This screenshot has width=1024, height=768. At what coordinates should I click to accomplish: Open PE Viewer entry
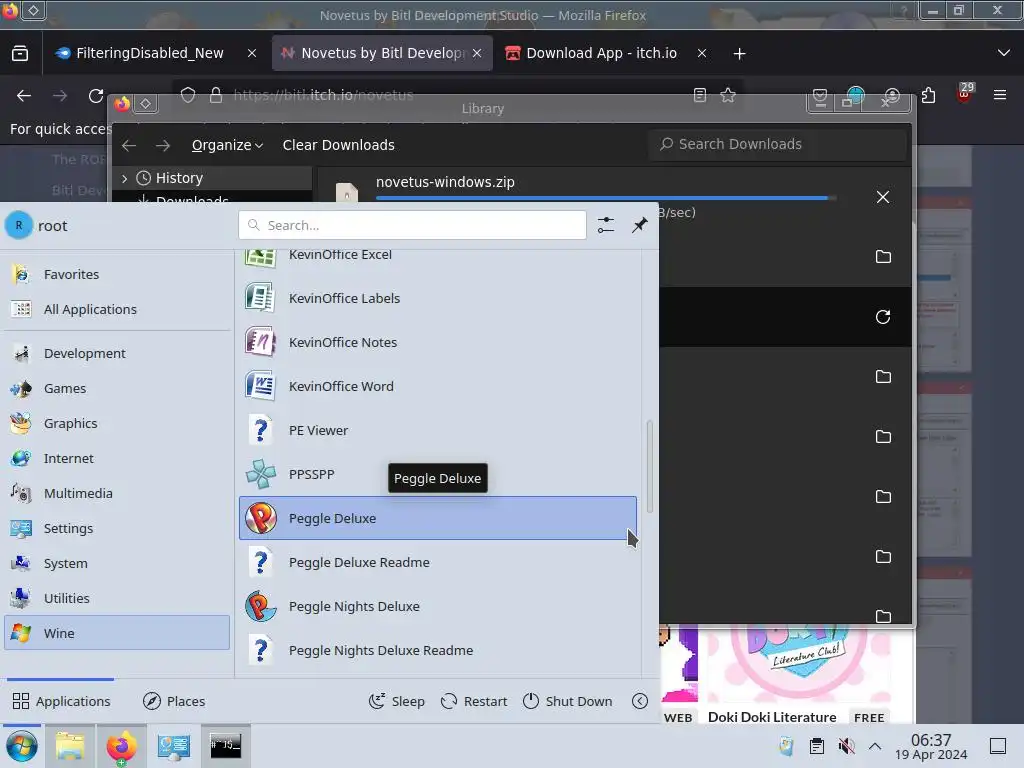[438, 430]
